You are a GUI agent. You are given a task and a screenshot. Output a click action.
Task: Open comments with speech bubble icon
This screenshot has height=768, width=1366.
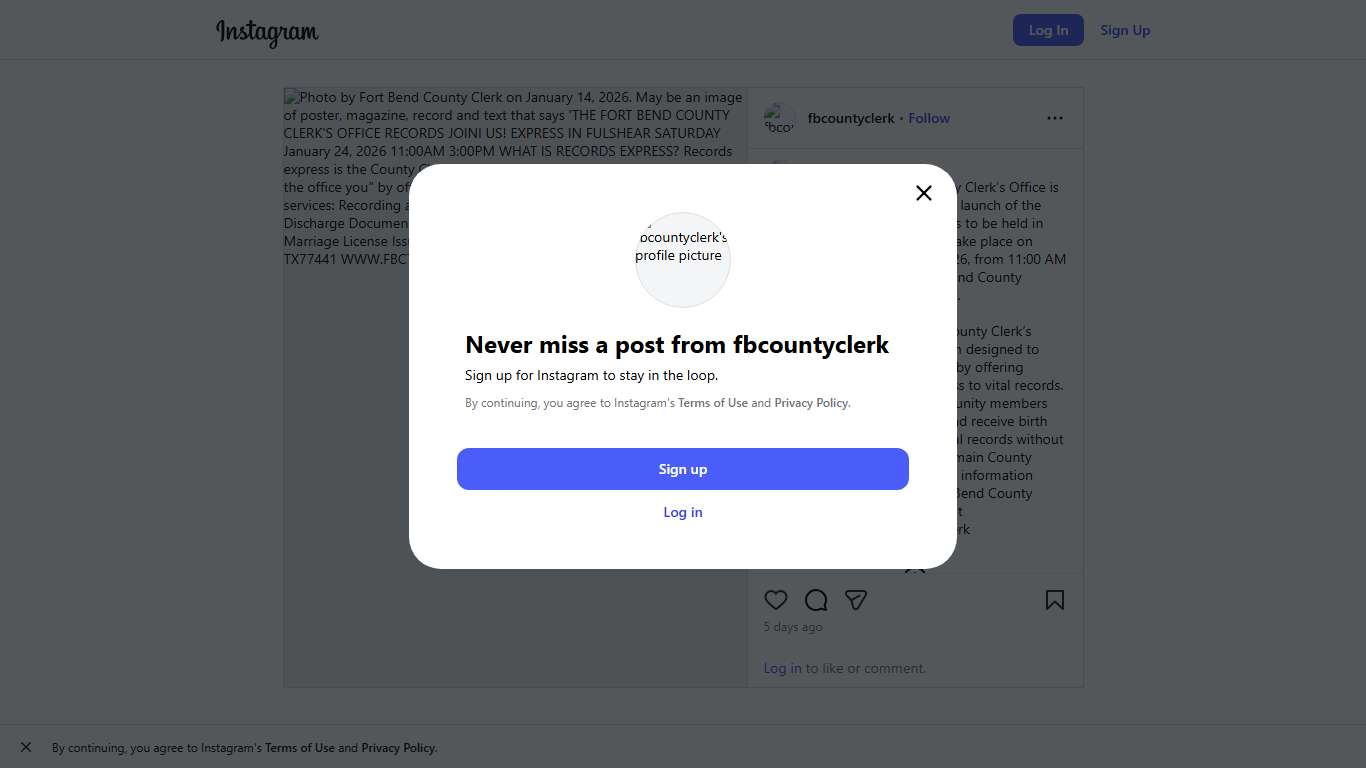click(816, 600)
